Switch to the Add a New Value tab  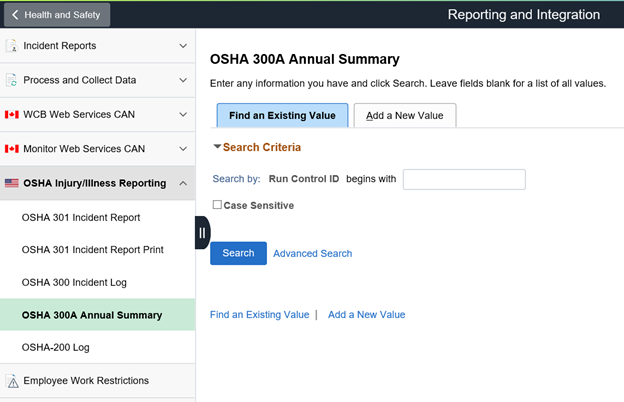click(405, 116)
